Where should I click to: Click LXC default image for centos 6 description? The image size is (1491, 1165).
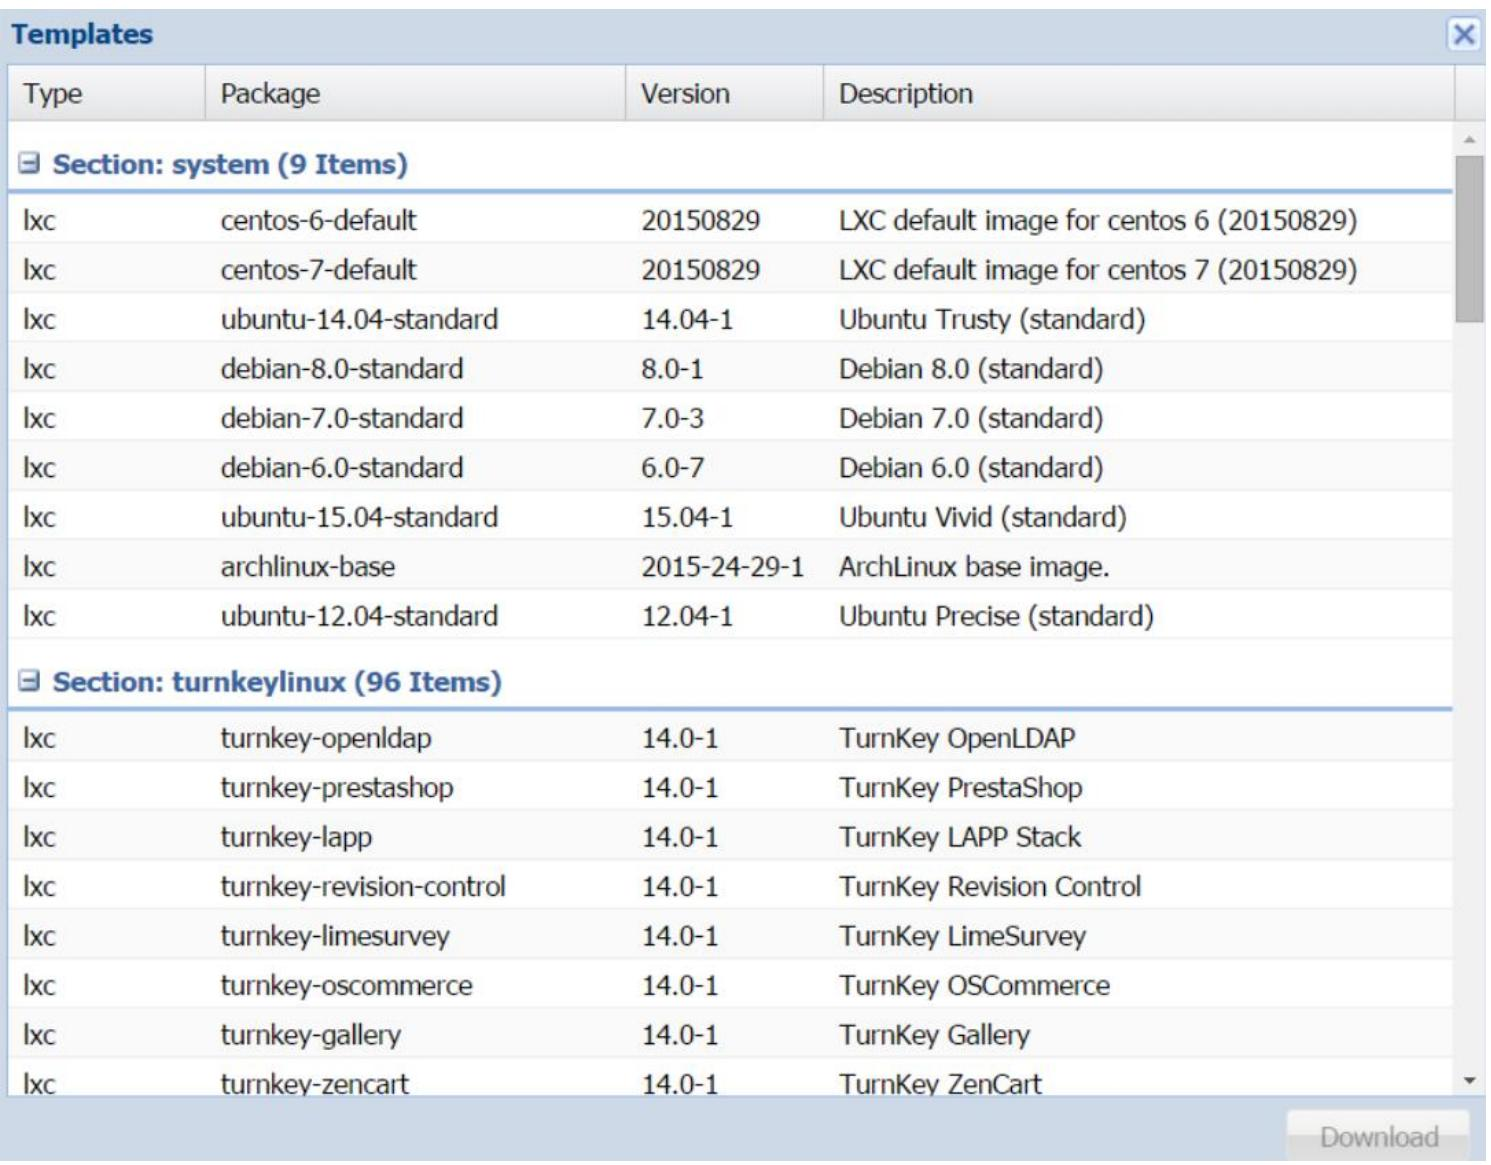[x=1097, y=220]
